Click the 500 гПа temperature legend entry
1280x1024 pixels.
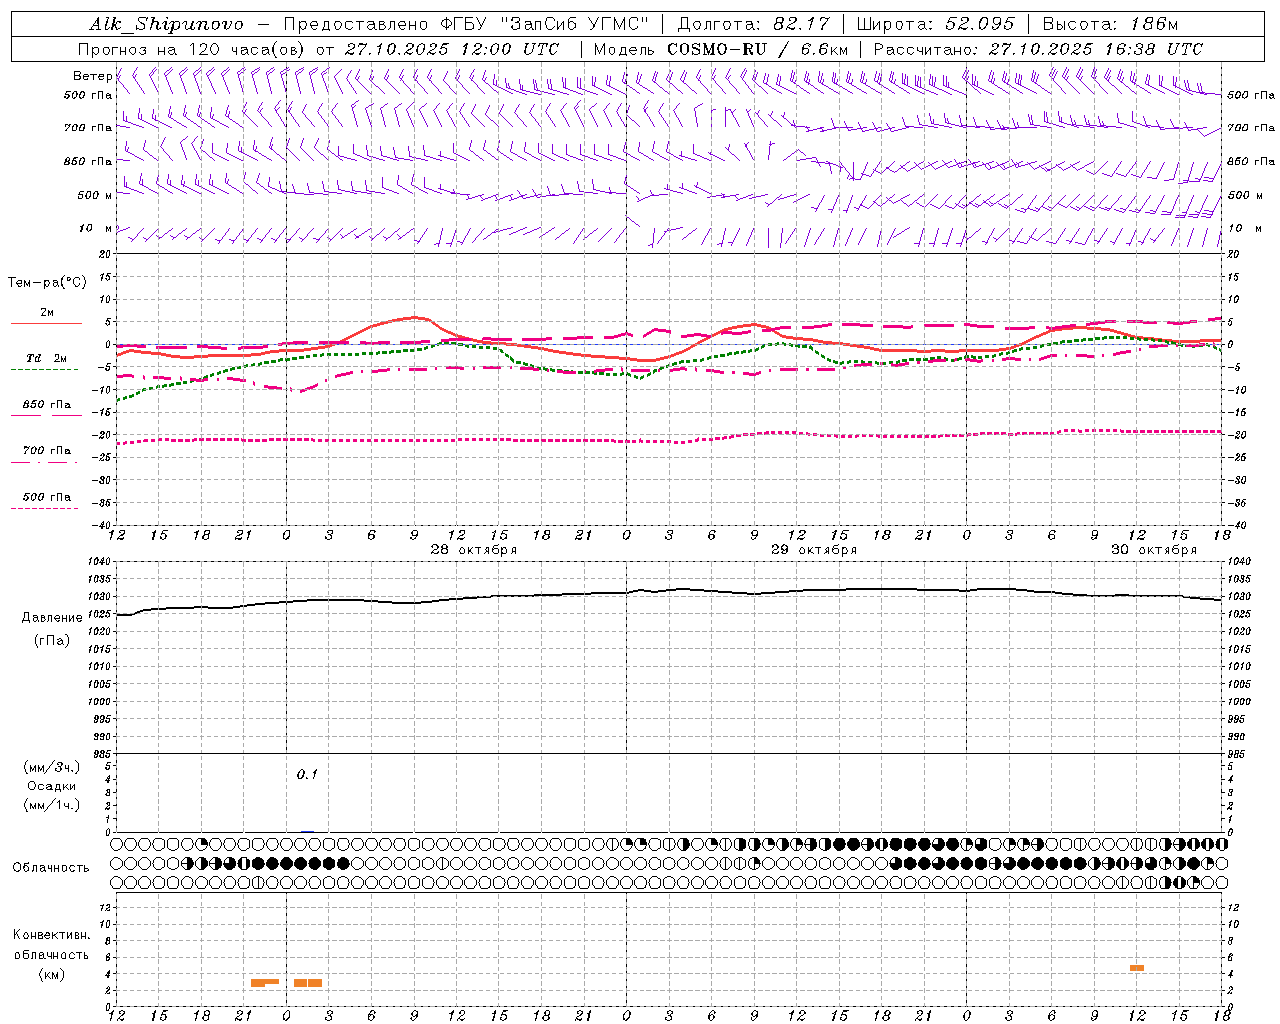[47, 497]
